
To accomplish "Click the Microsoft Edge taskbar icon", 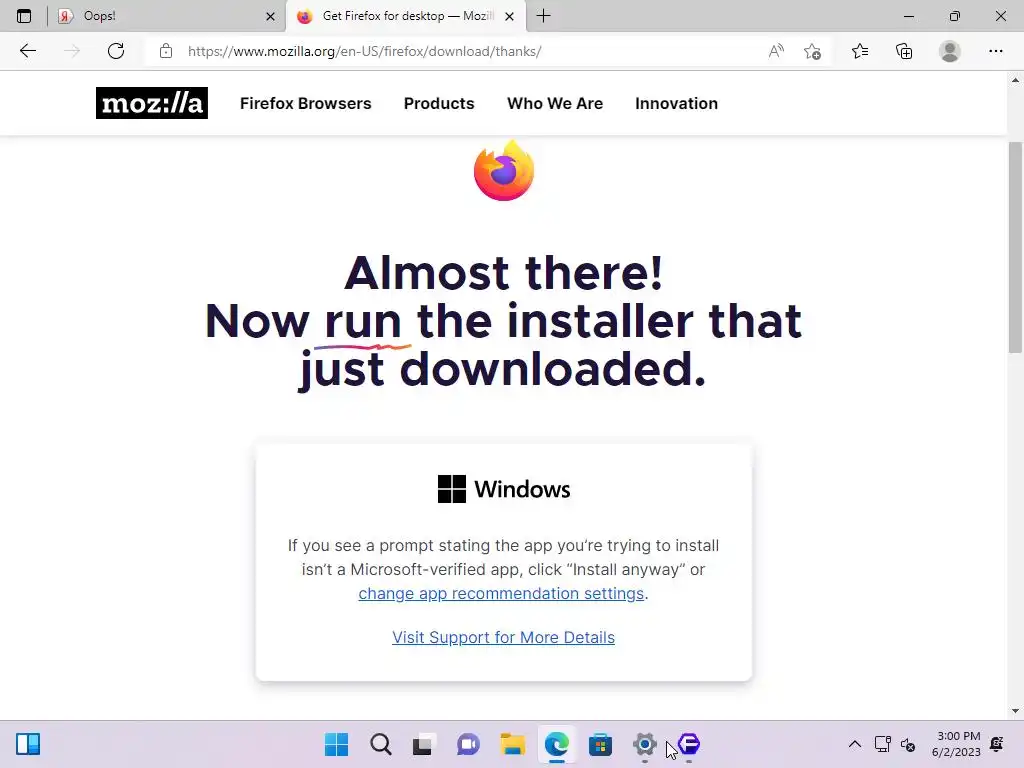I will 556,744.
